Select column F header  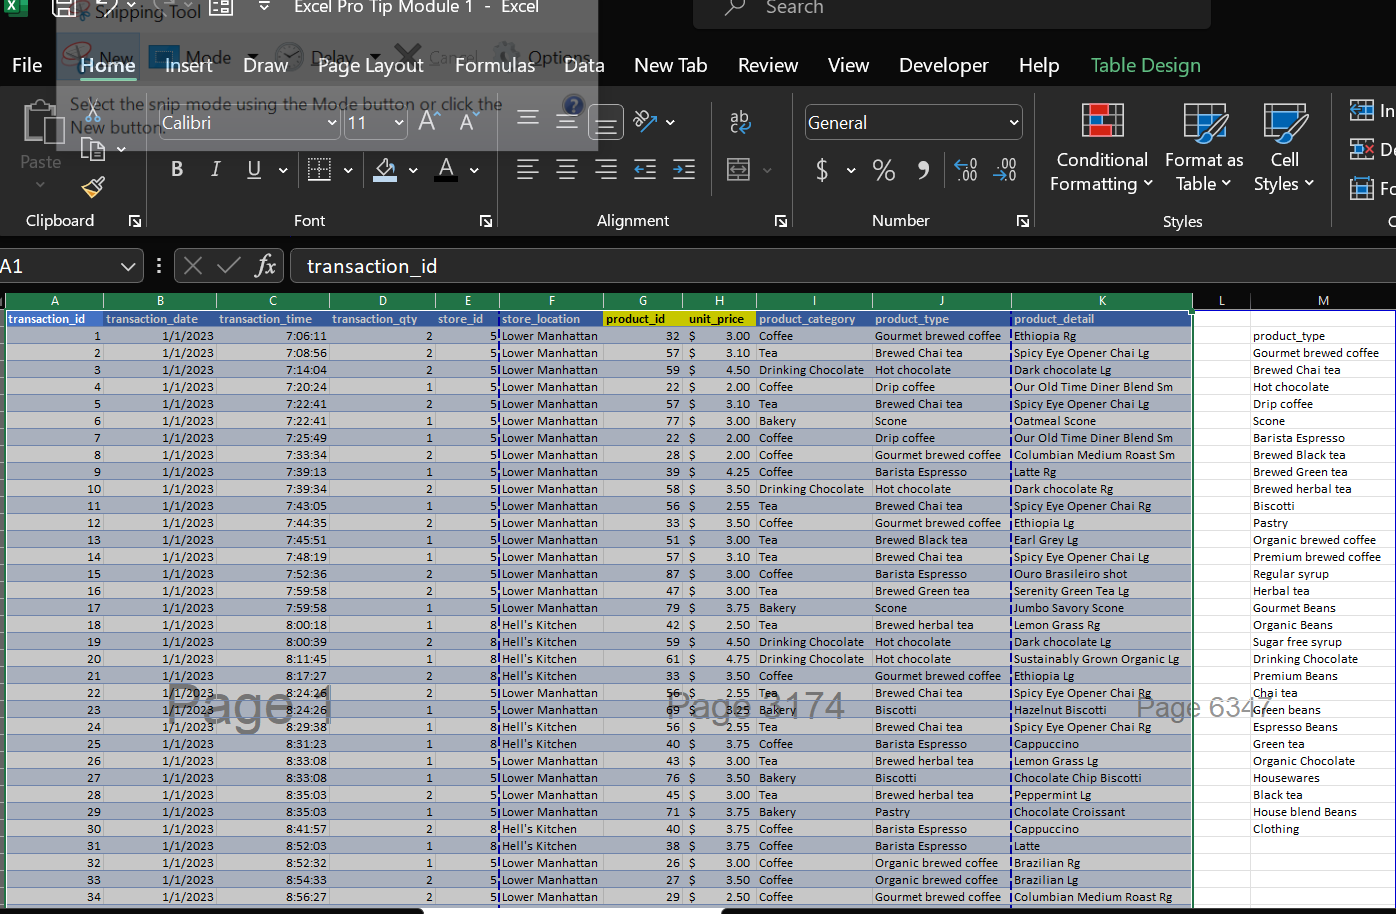click(x=551, y=300)
